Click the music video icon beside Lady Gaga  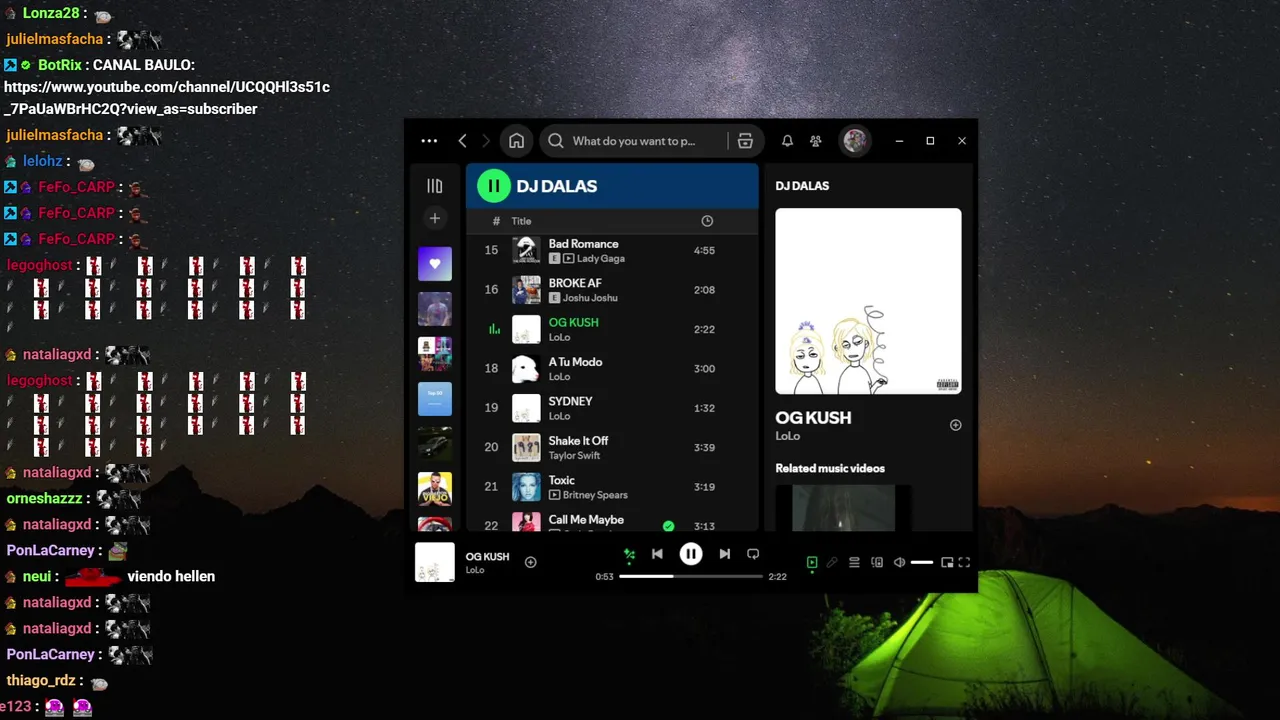(568, 259)
